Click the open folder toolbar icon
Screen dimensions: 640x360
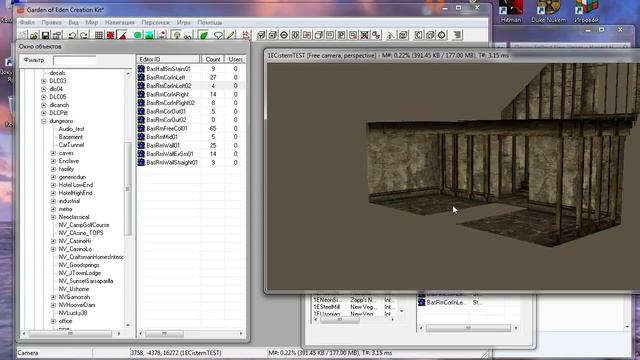(x=34, y=35)
